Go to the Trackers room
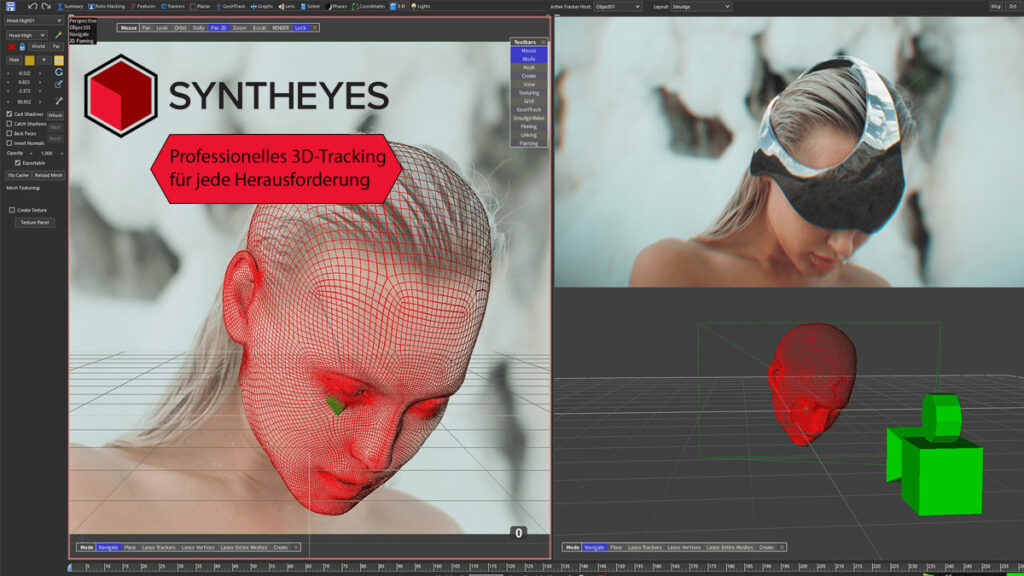1024x576 pixels. click(x=173, y=7)
